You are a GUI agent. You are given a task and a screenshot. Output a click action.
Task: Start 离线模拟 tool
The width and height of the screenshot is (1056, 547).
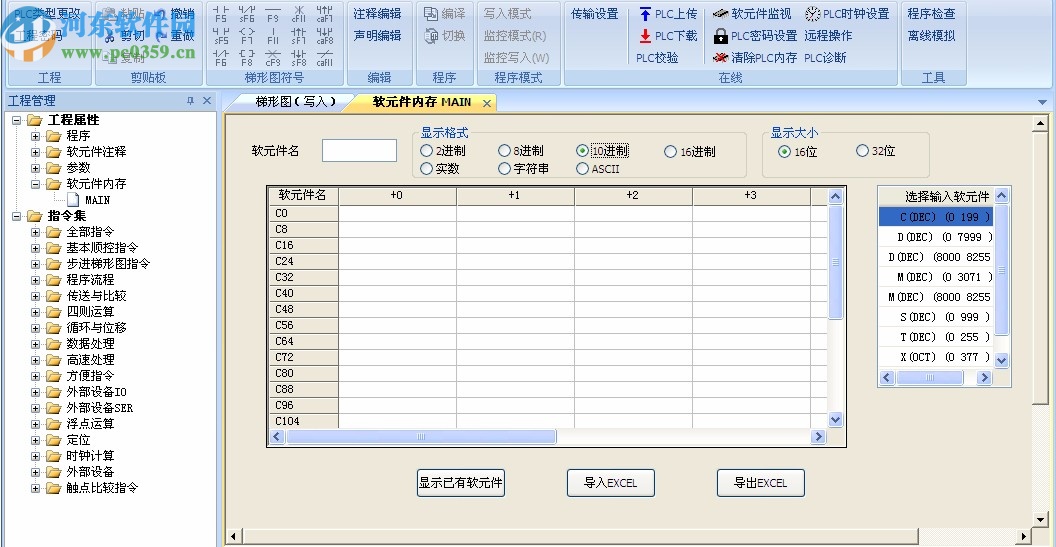[x=931, y=36]
